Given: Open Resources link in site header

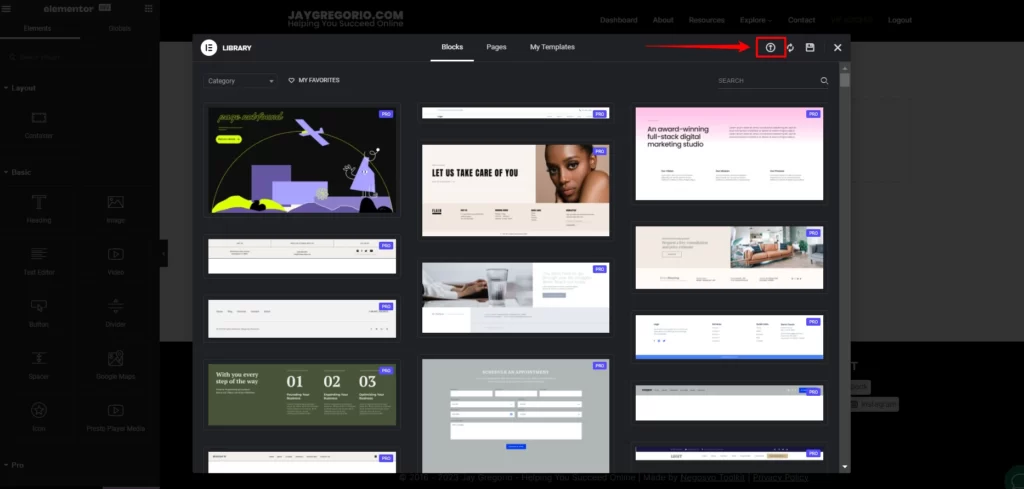Looking at the screenshot, I should coord(707,20).
